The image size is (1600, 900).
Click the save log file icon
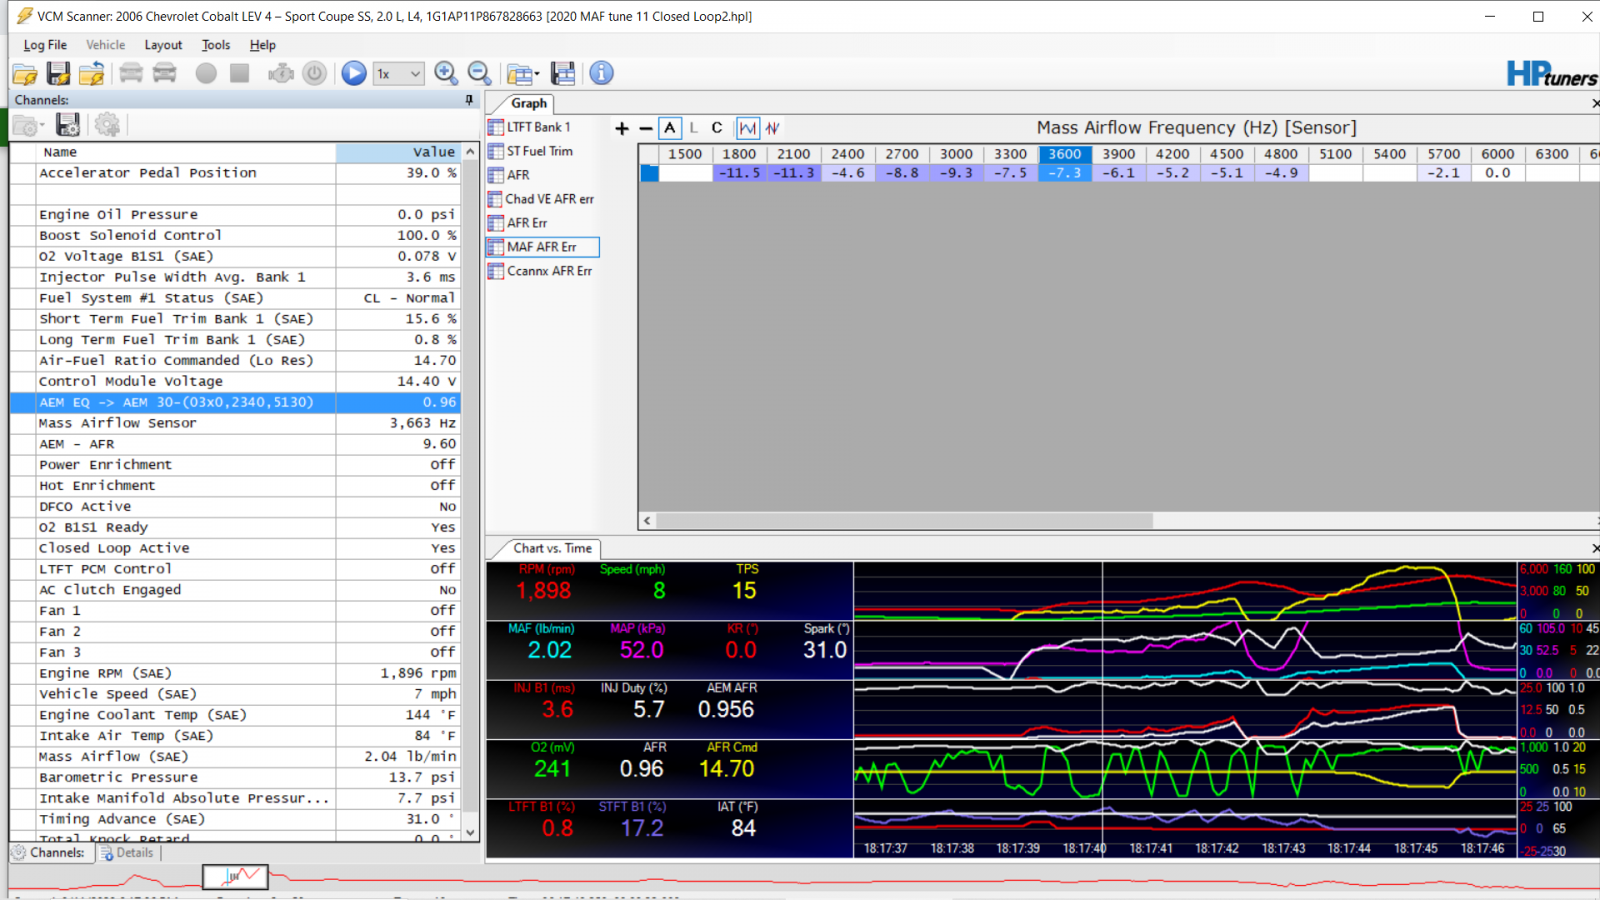[x=59, y=73]
